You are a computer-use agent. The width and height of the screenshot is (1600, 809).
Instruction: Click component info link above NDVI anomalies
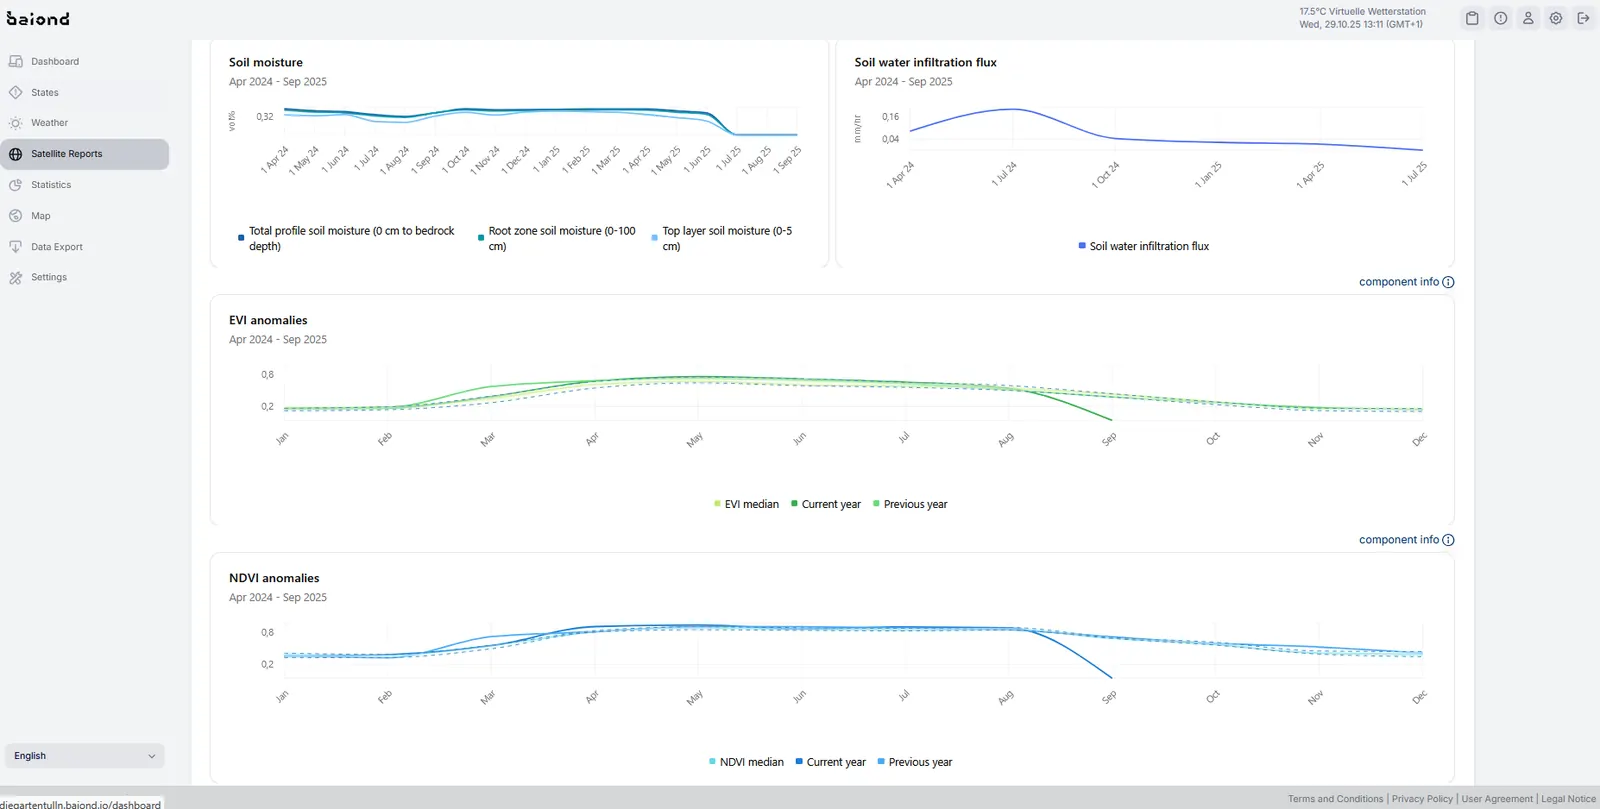tap(1398, 540)
